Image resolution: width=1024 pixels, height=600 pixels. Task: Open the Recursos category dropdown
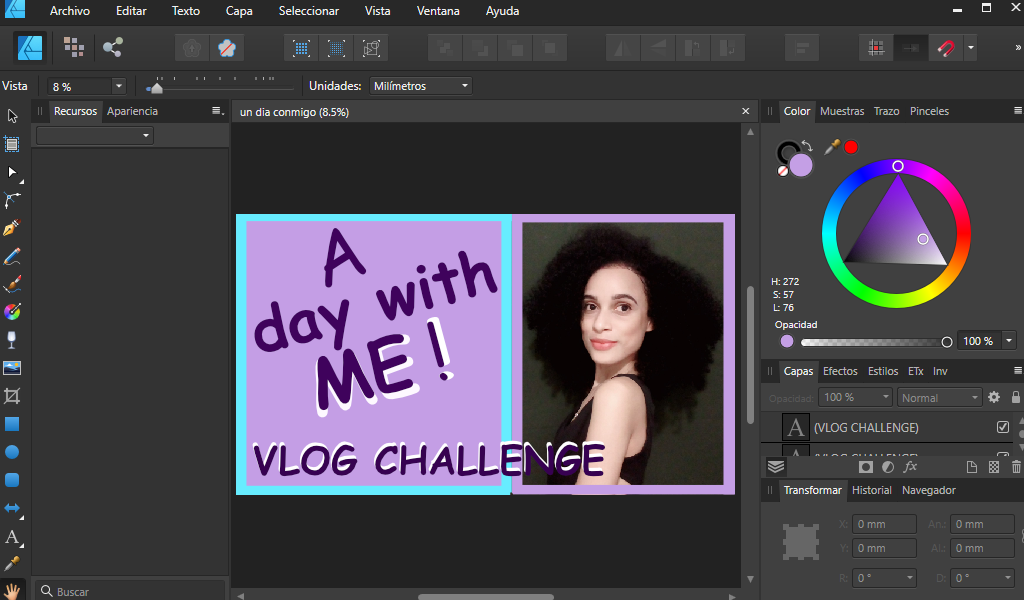coord(95,136)
